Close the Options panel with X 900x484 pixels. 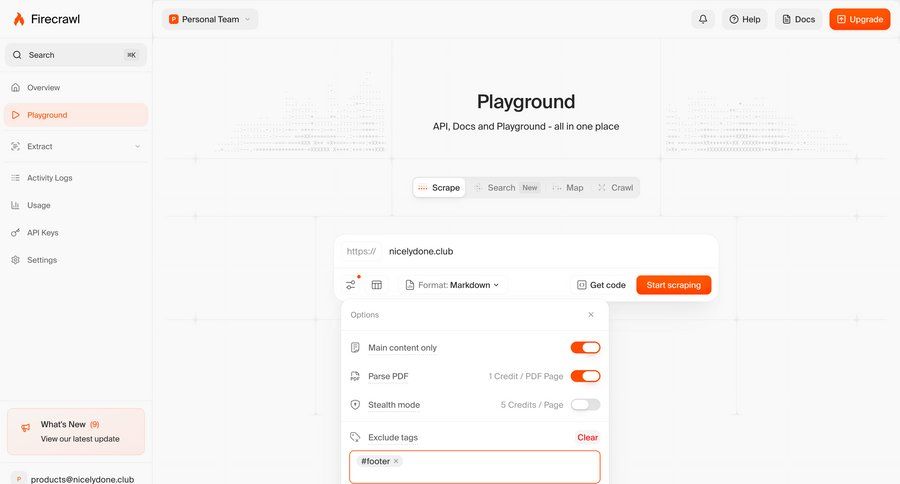590,315
